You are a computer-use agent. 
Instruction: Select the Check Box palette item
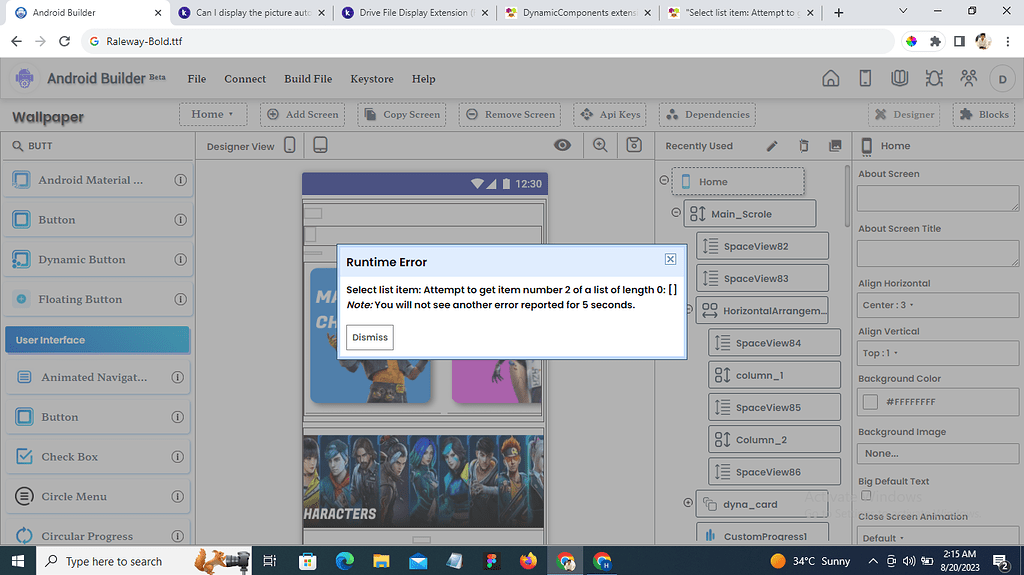98,457
